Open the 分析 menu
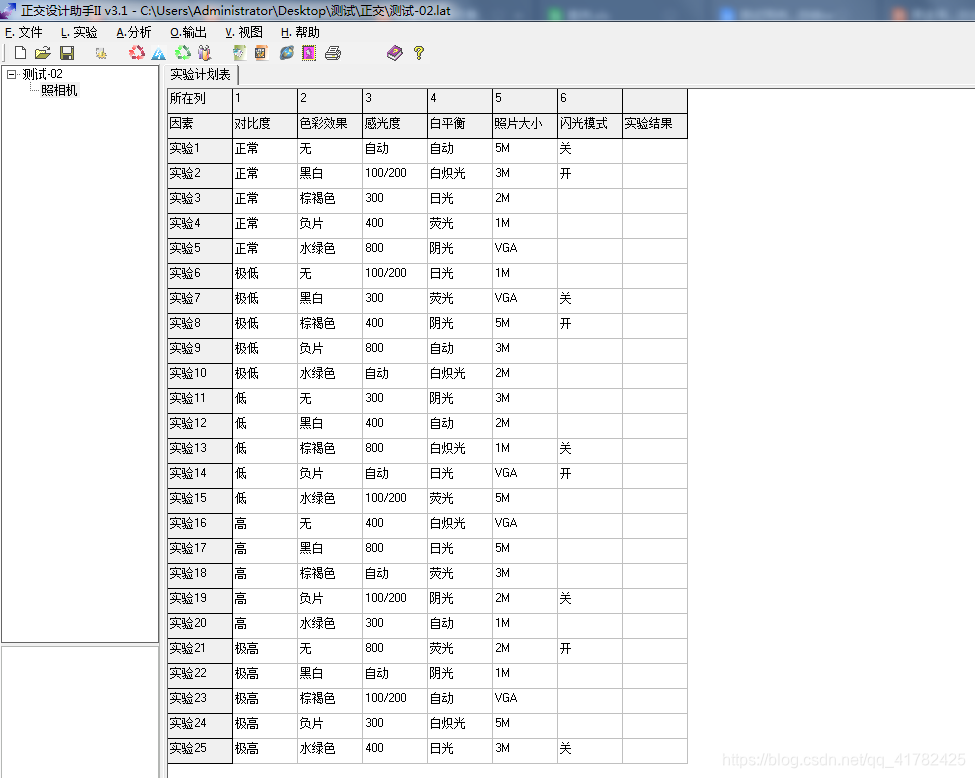 [134, 32]
